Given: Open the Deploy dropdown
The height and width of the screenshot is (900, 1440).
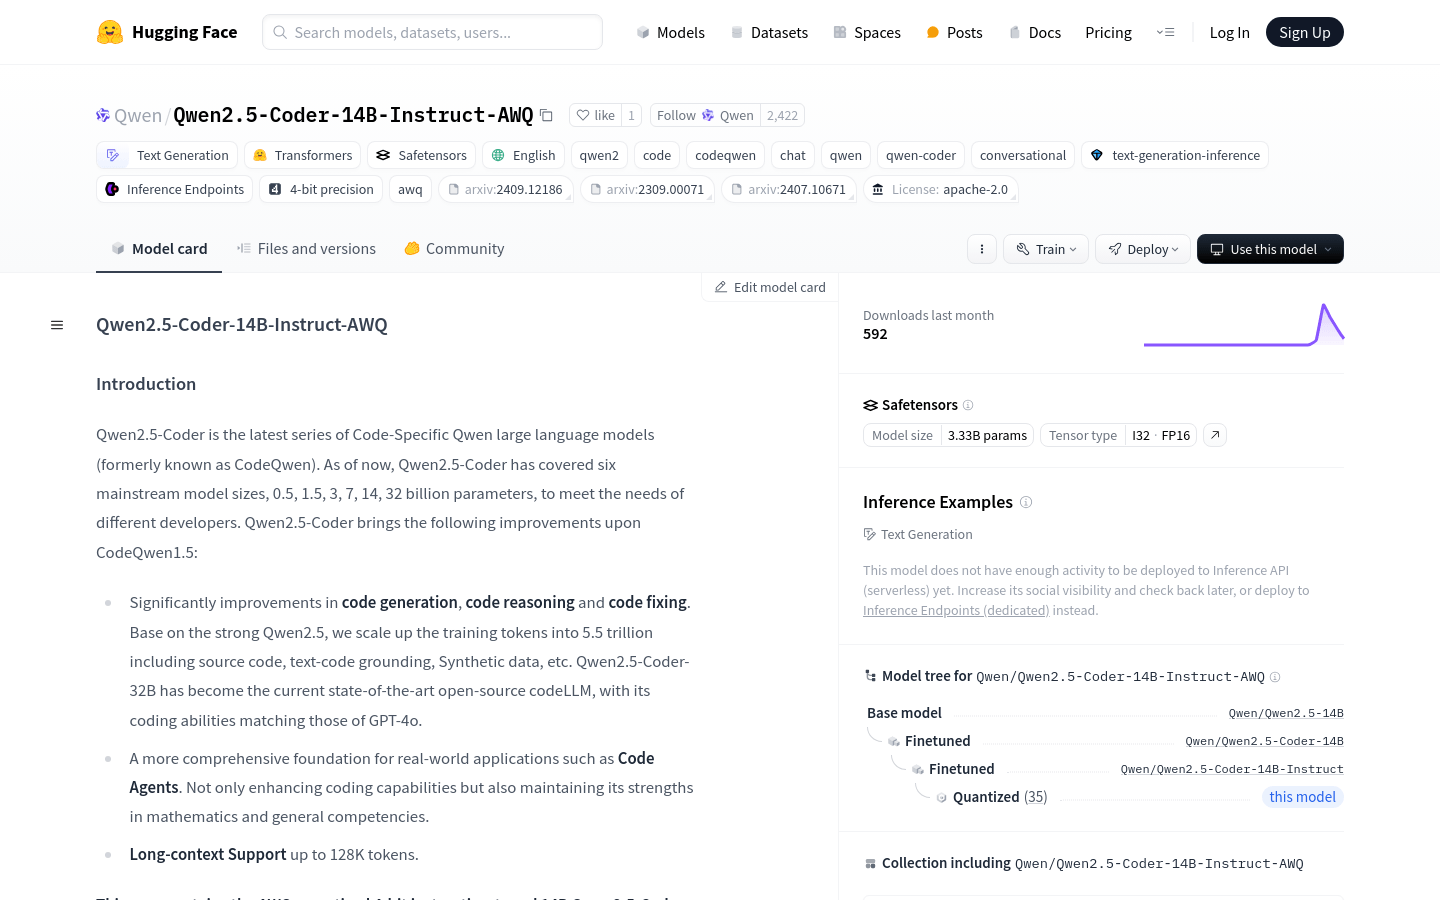Looking at the screenshot, I should pyautogui.click(x=1142, y=248).
